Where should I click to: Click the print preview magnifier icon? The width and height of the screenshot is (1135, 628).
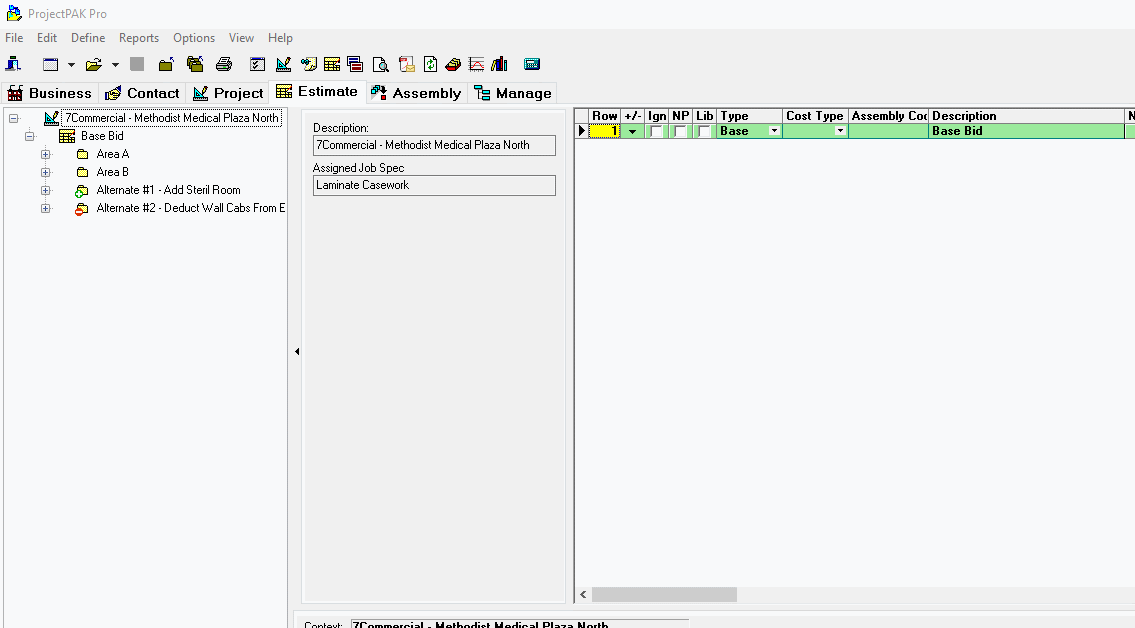(x=380, y=65)
